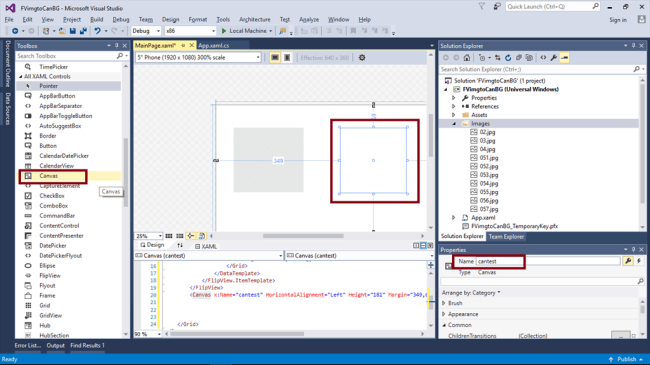Open the Design menu
This screenshot has height=365, width=650.
pos(170,19)
